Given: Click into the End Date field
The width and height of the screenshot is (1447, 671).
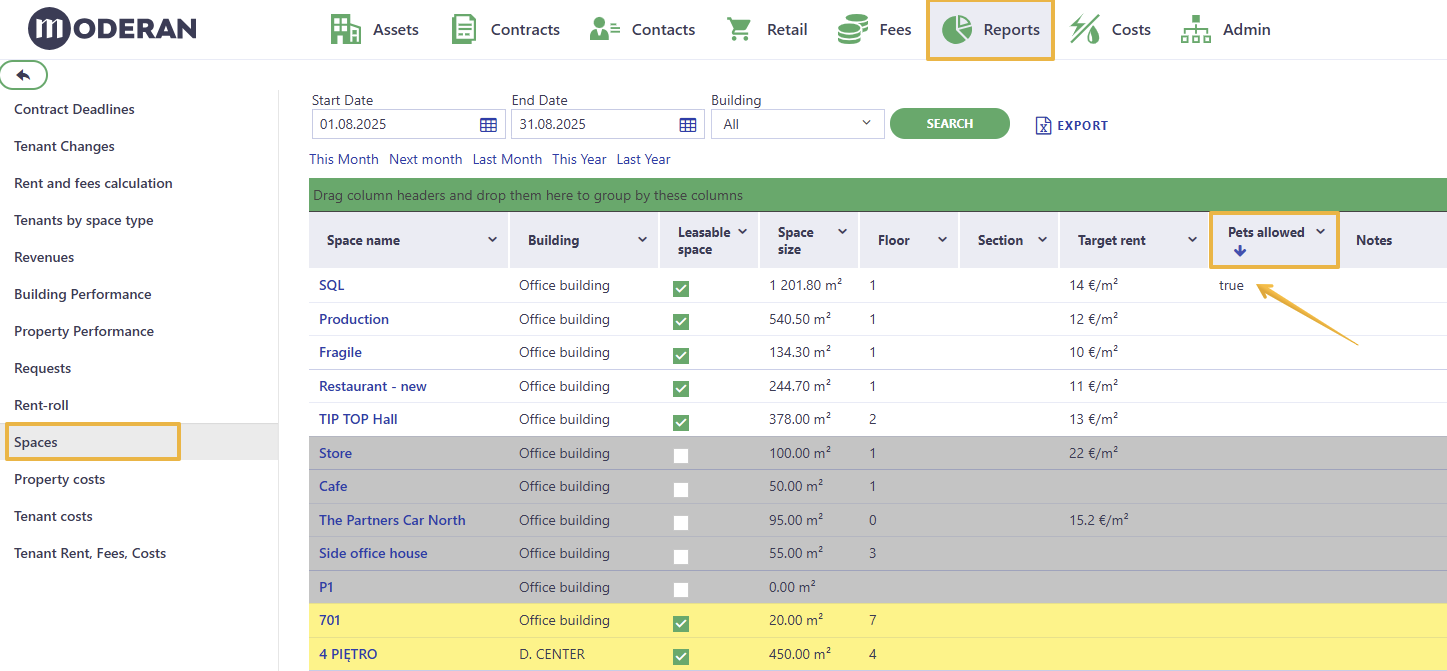Looking at the screenshot, I should [594, 124].
